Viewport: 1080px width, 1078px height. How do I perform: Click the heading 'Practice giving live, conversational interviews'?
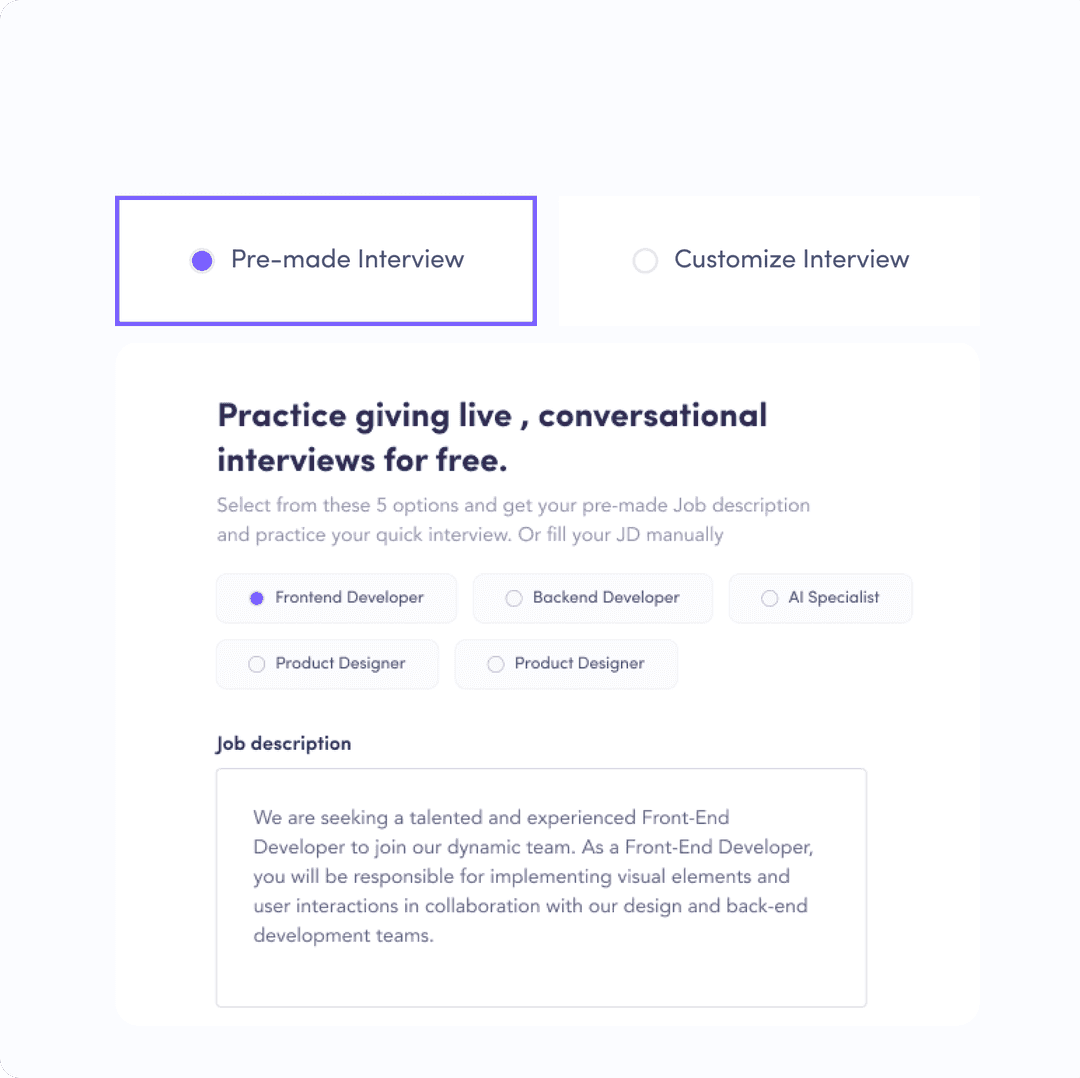492,438
